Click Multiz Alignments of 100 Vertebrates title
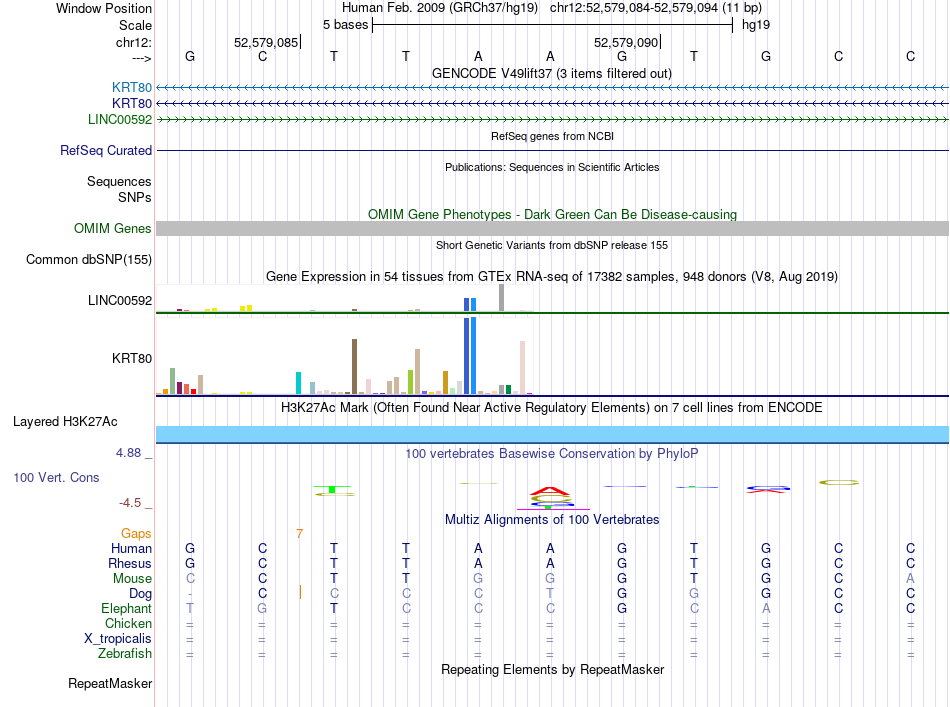Viewport: 950px width, 707px height. (x=552, y=519)
